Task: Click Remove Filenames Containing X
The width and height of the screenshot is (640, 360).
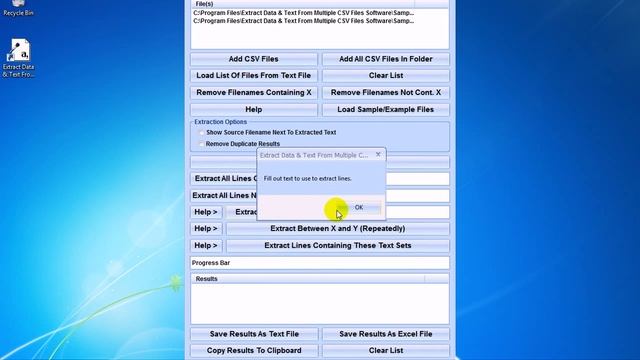Action: pyautogui.click(x=253, y=93)
